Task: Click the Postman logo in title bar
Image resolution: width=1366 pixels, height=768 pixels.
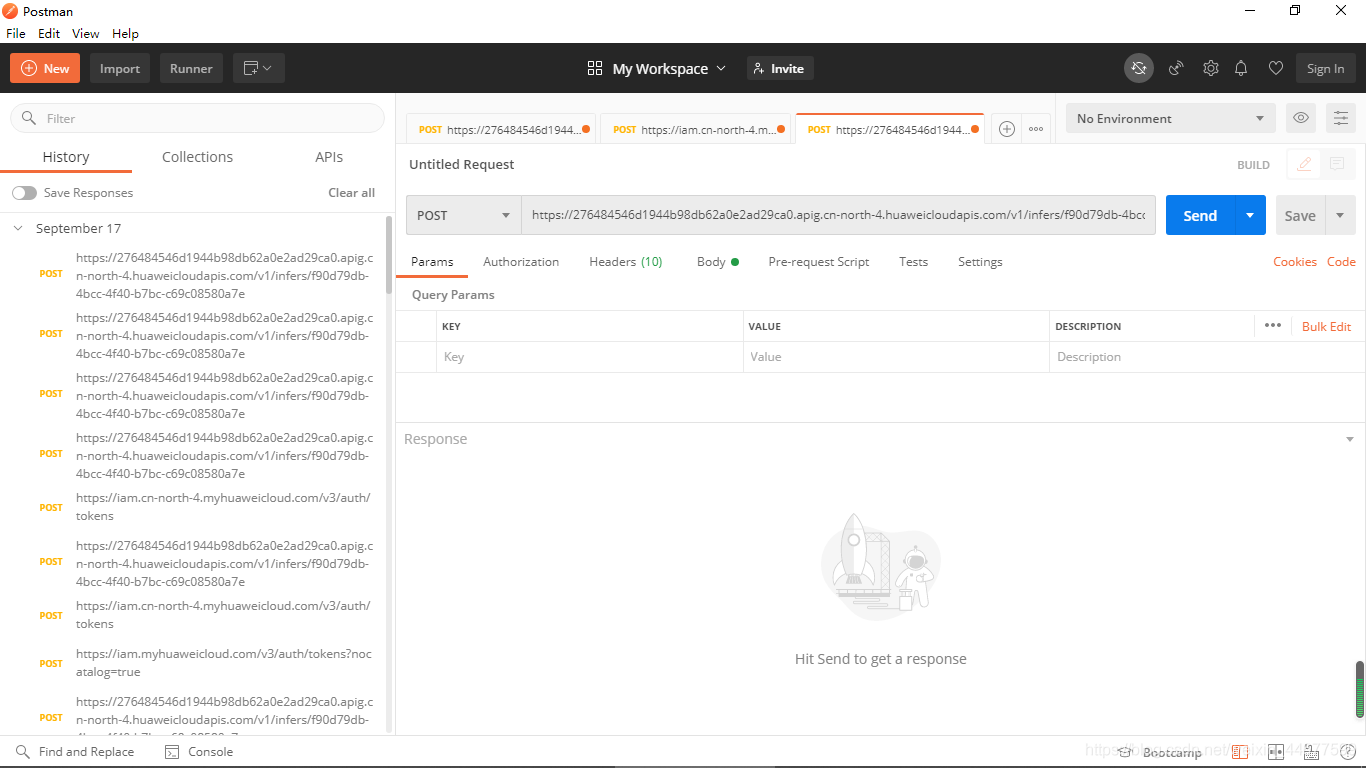Action: point(10,11)
